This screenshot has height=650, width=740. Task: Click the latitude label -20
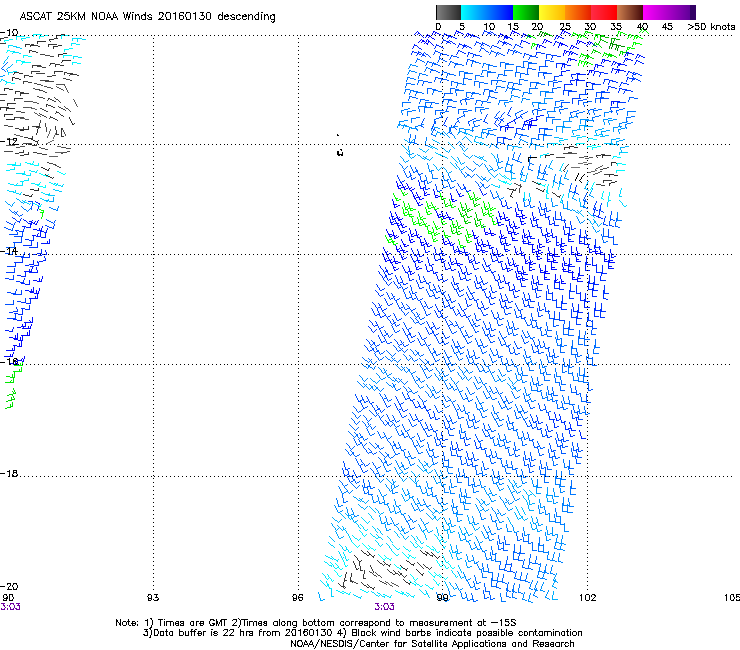(x=9, y=586)
